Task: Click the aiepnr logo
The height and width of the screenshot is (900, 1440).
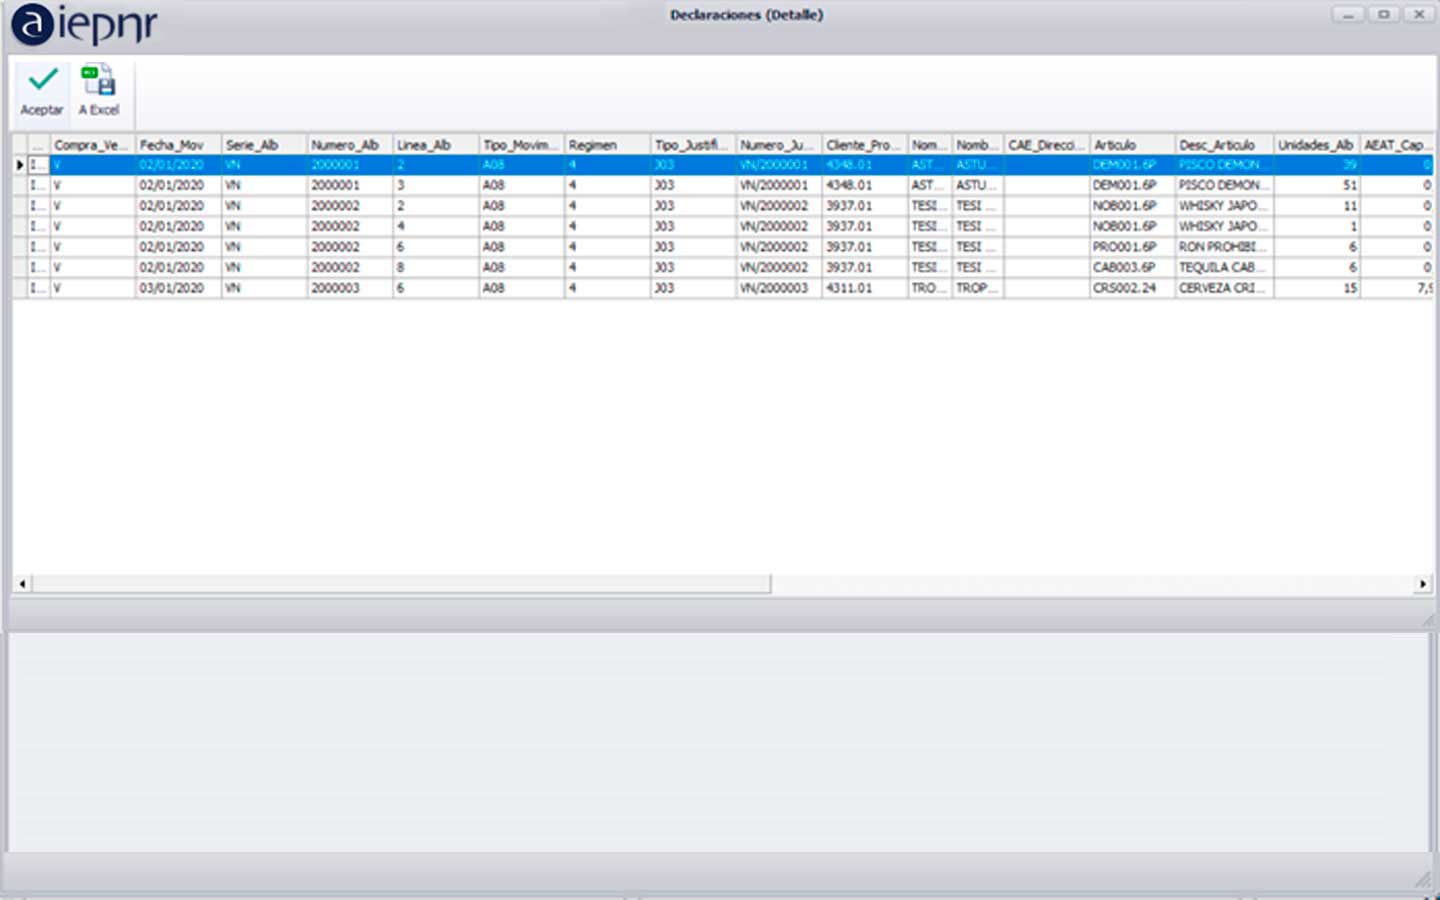Action: [84, 24]
